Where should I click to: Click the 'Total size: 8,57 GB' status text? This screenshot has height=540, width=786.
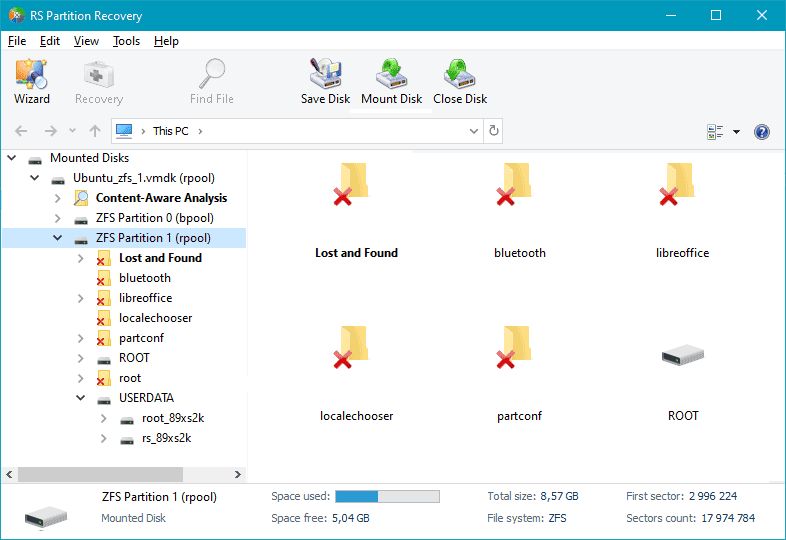click(x=533, y=496)
